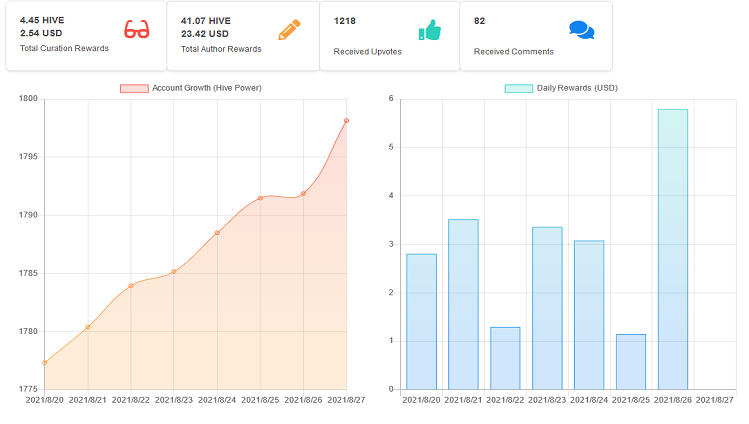Click the 82 comments count
The width and height of the screenshot is (749, 424).
(x=479, y=21)
